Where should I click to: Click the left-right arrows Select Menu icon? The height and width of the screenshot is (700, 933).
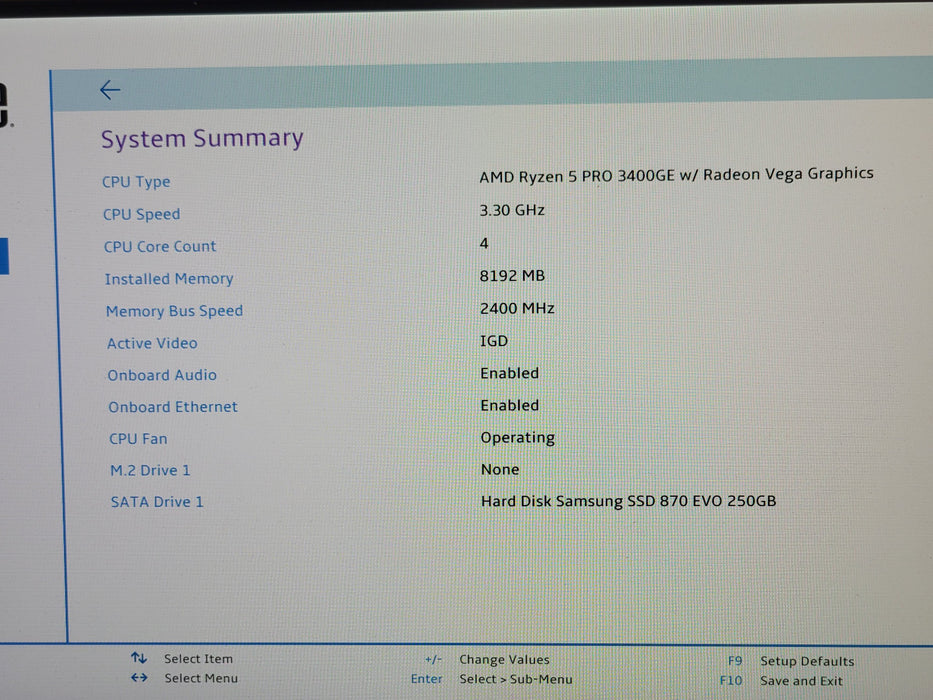(x=139, y=677)
